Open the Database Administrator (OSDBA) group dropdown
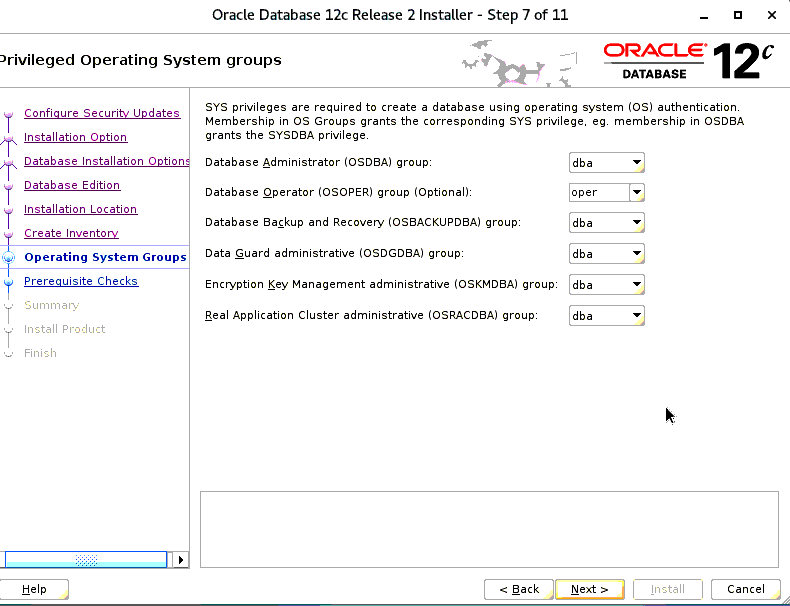Screen dimensions: 790x606 point(636,162)
